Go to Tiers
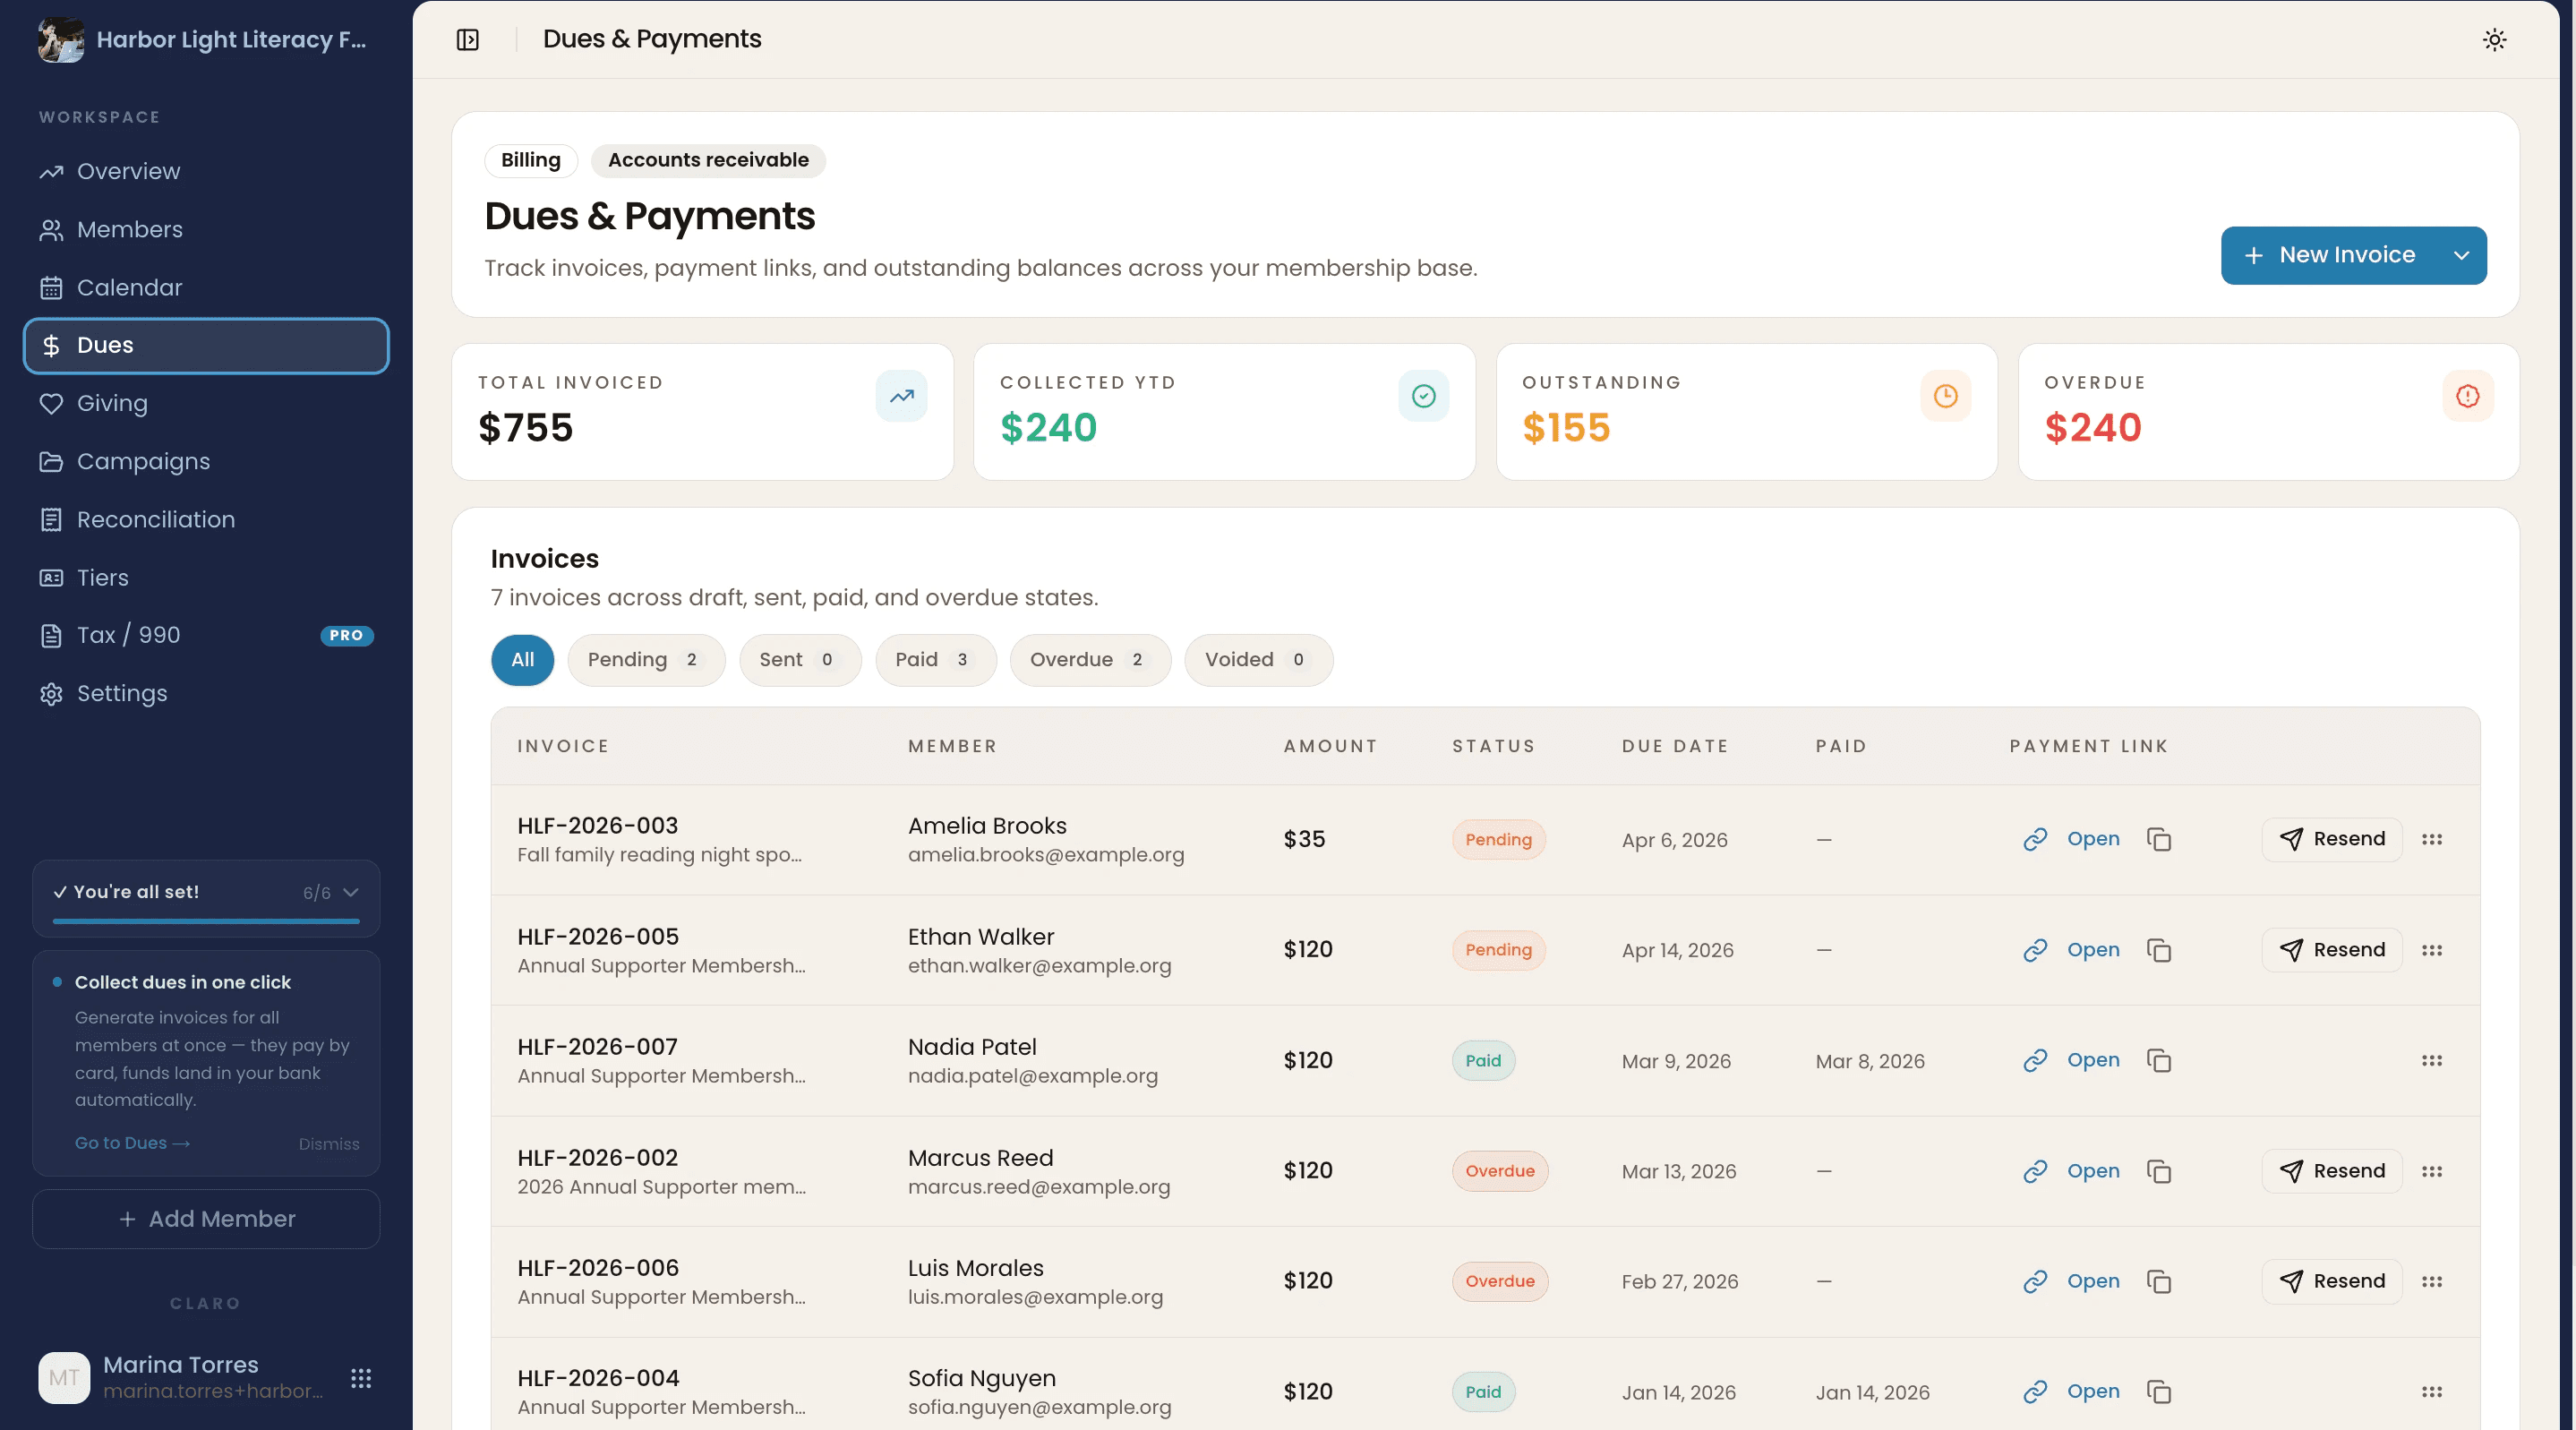This screenshot has width=2576, height=1430. (x=206, y=577)
